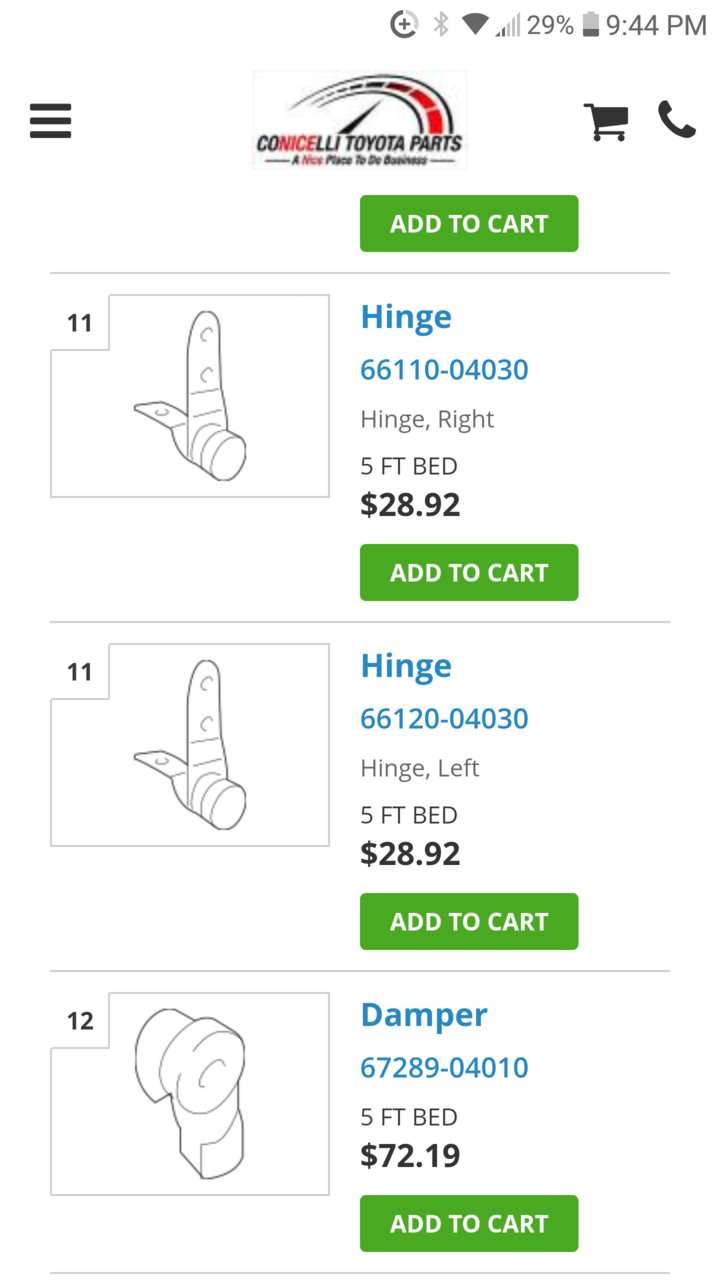Open part number 67289-04010 link

[x=444, y=1068]
